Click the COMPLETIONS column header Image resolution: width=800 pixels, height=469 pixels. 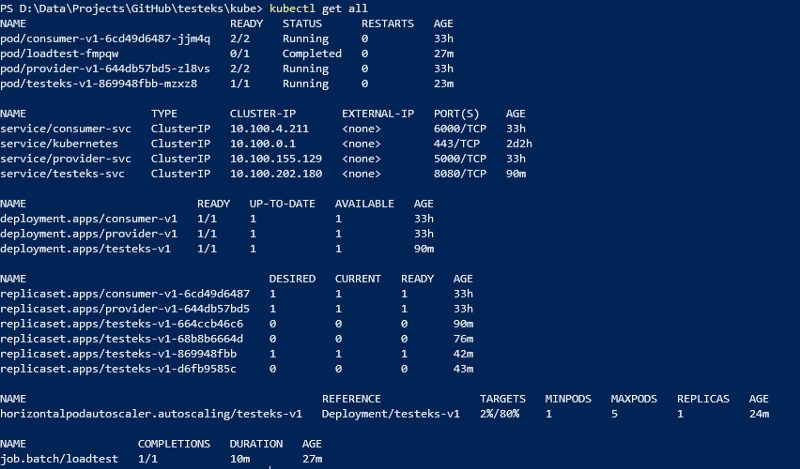click(174, 444)
